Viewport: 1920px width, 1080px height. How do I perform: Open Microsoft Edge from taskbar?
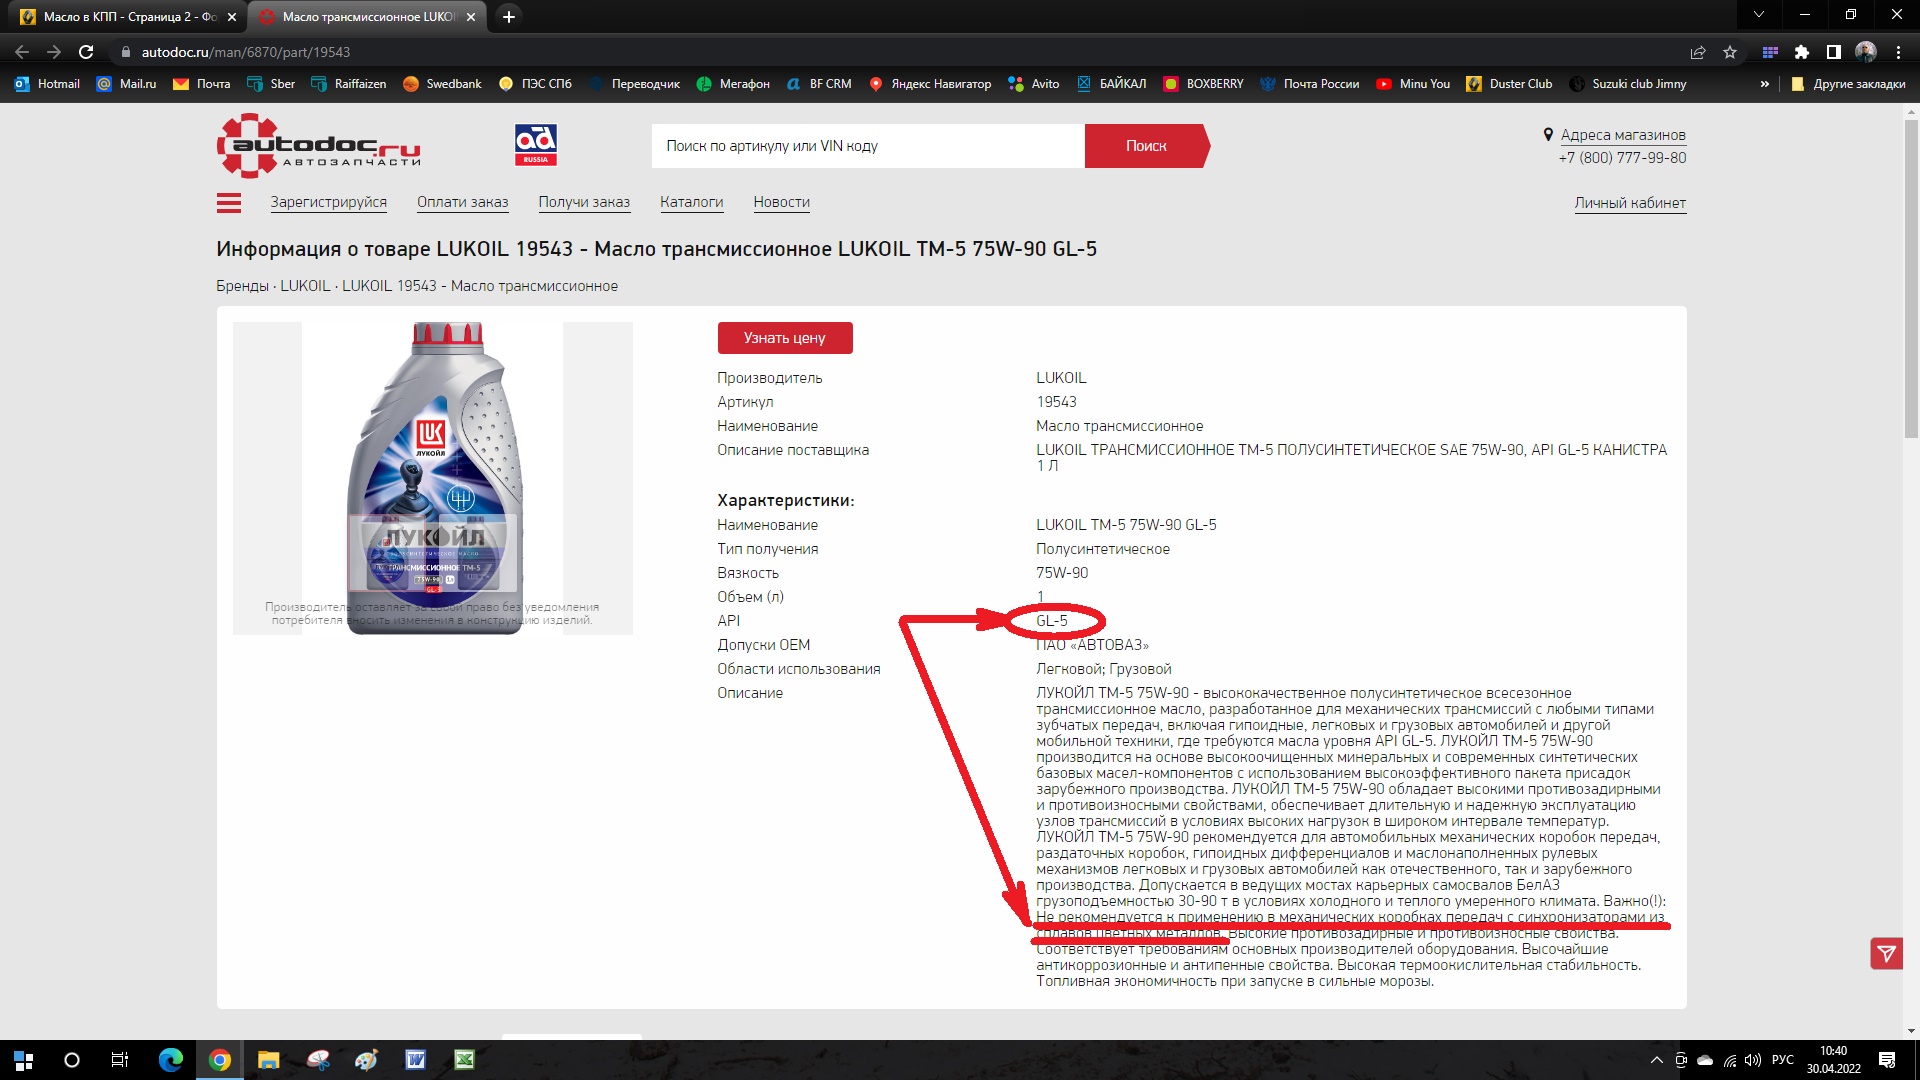[171, 1060]
